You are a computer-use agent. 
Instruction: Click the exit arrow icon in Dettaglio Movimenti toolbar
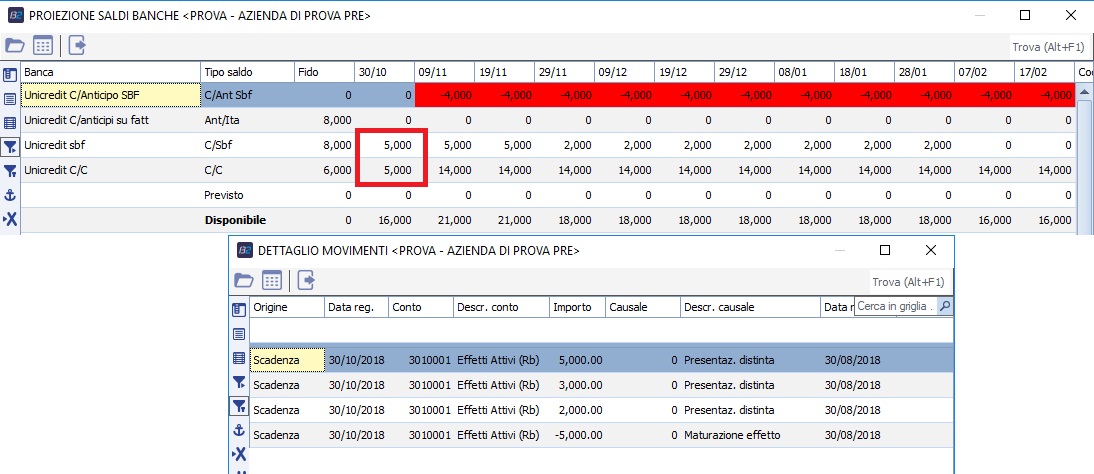pyautogui.click(x=306, y=281)
